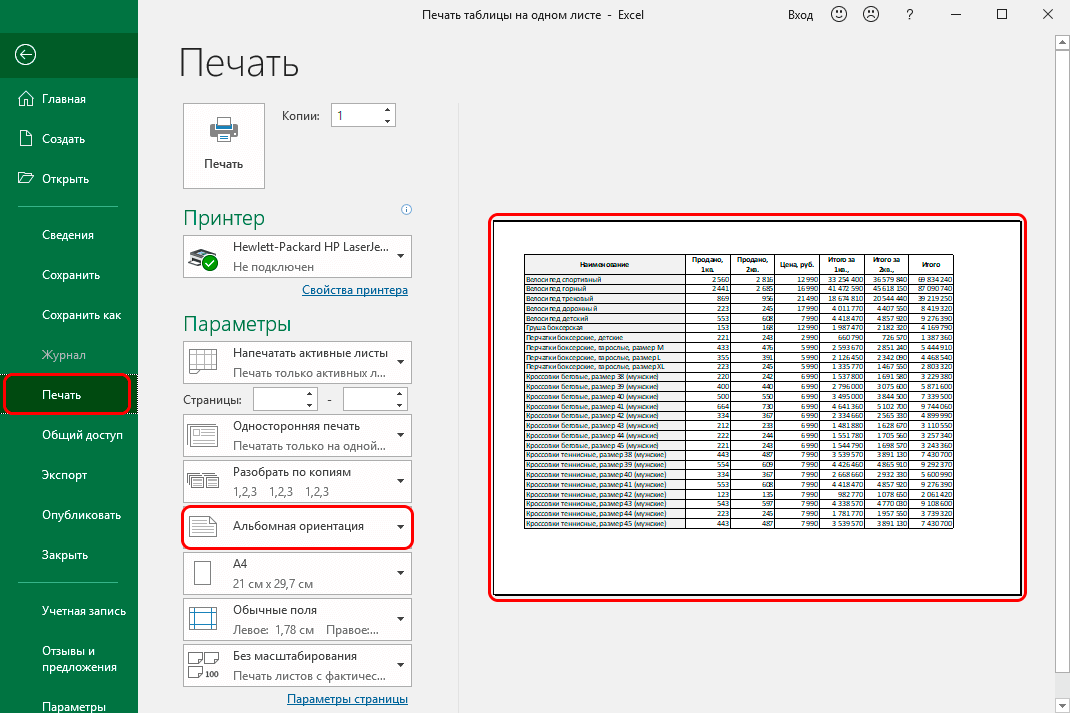Click the smiley feedback icon

(838, 14)
